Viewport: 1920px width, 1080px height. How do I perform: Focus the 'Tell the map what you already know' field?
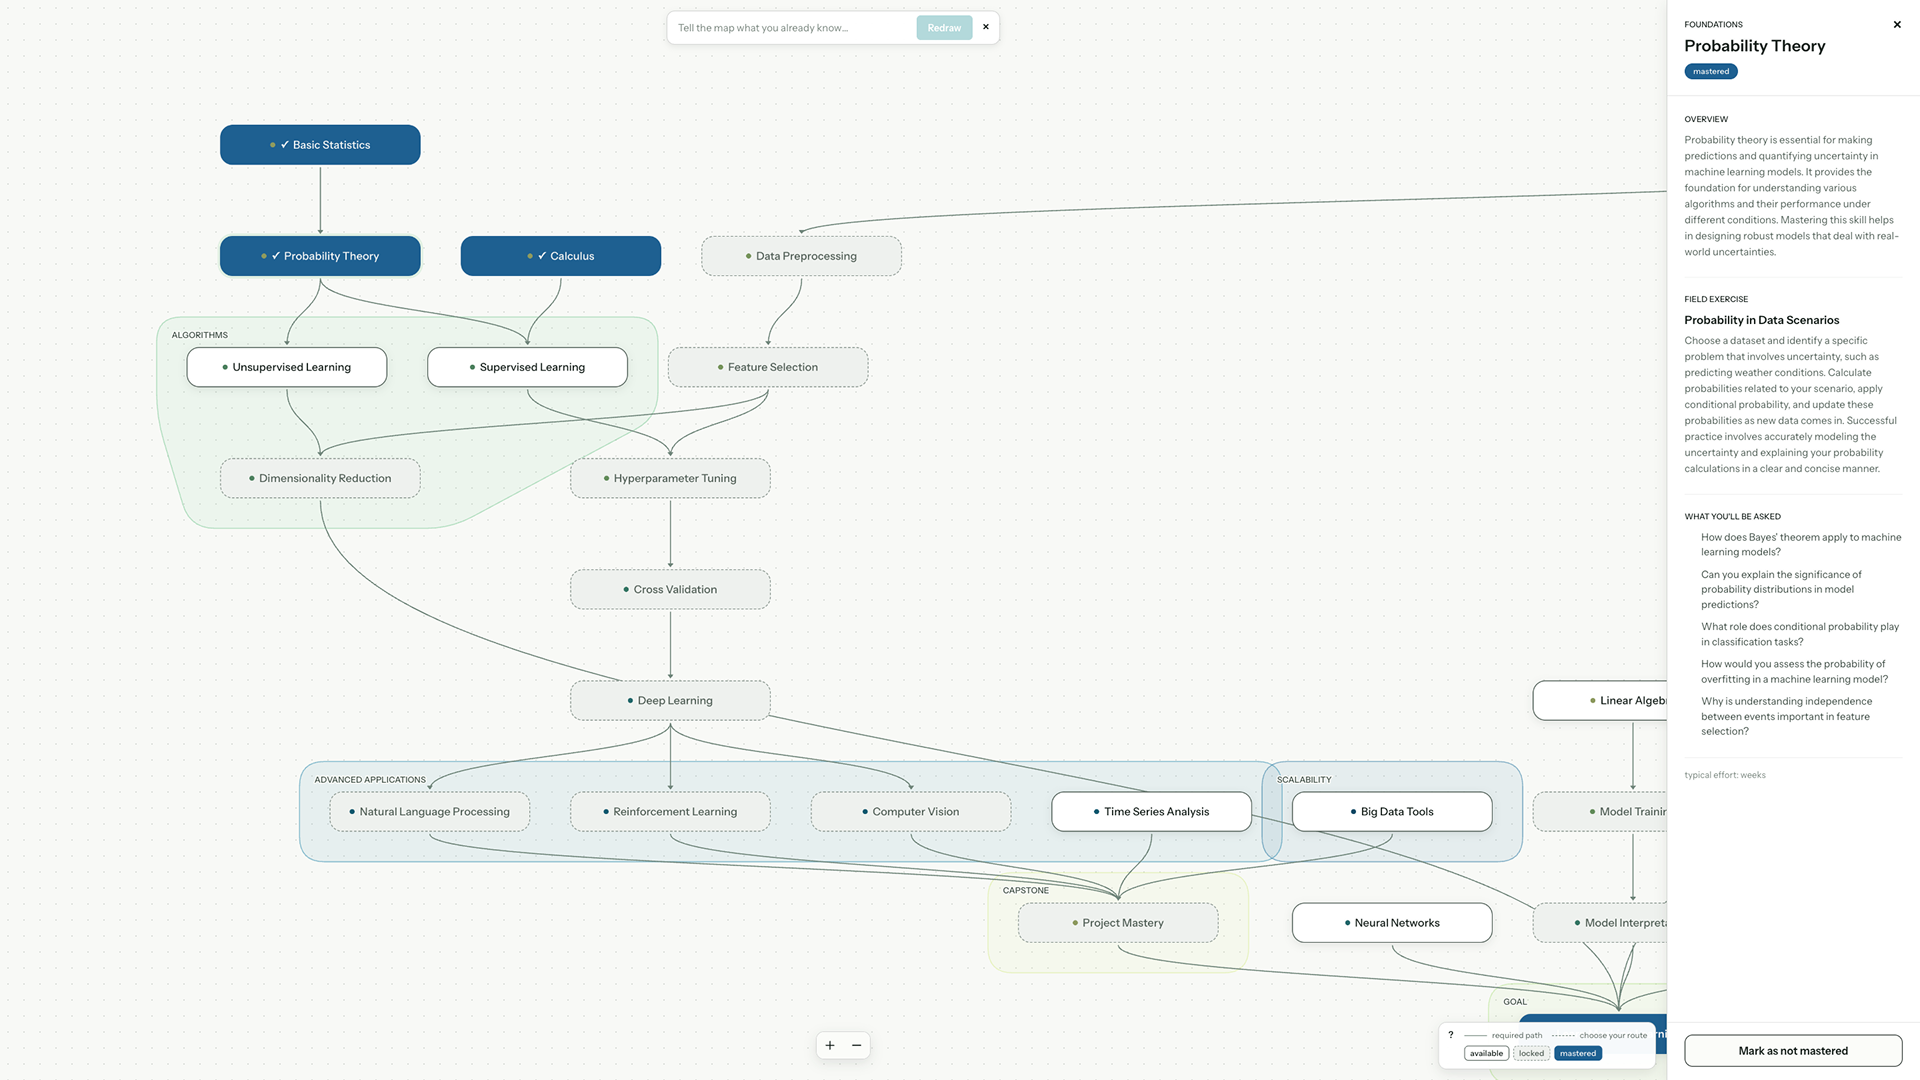(792, 28)
